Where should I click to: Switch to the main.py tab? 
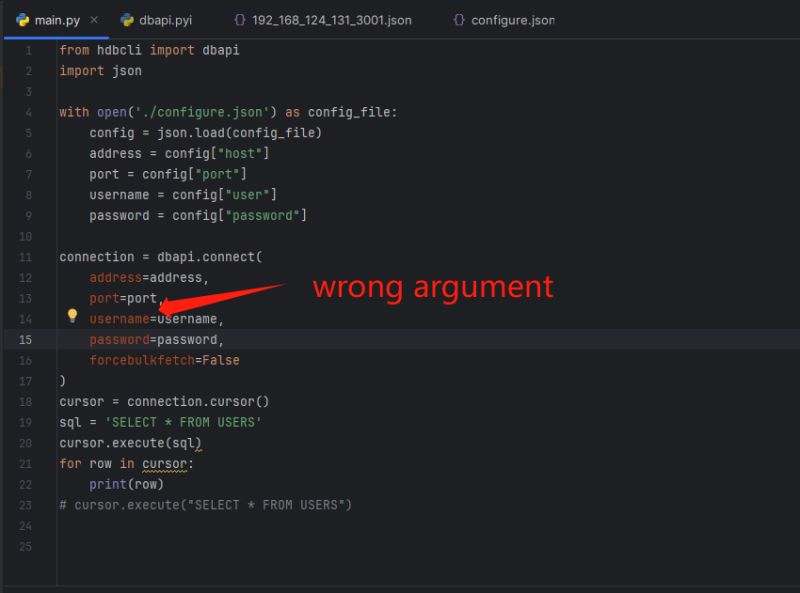click(57, 20)
